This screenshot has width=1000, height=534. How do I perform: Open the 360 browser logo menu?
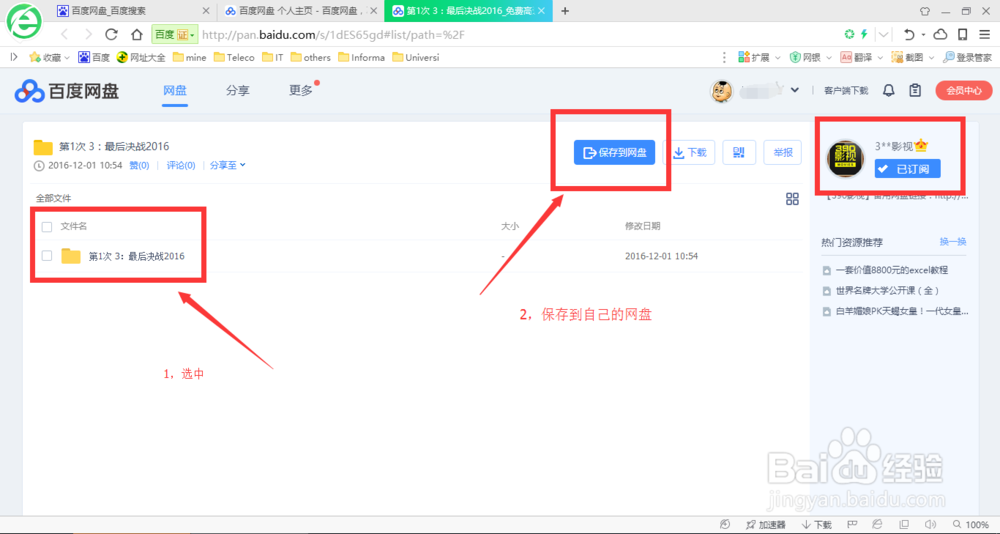[24, 21]
